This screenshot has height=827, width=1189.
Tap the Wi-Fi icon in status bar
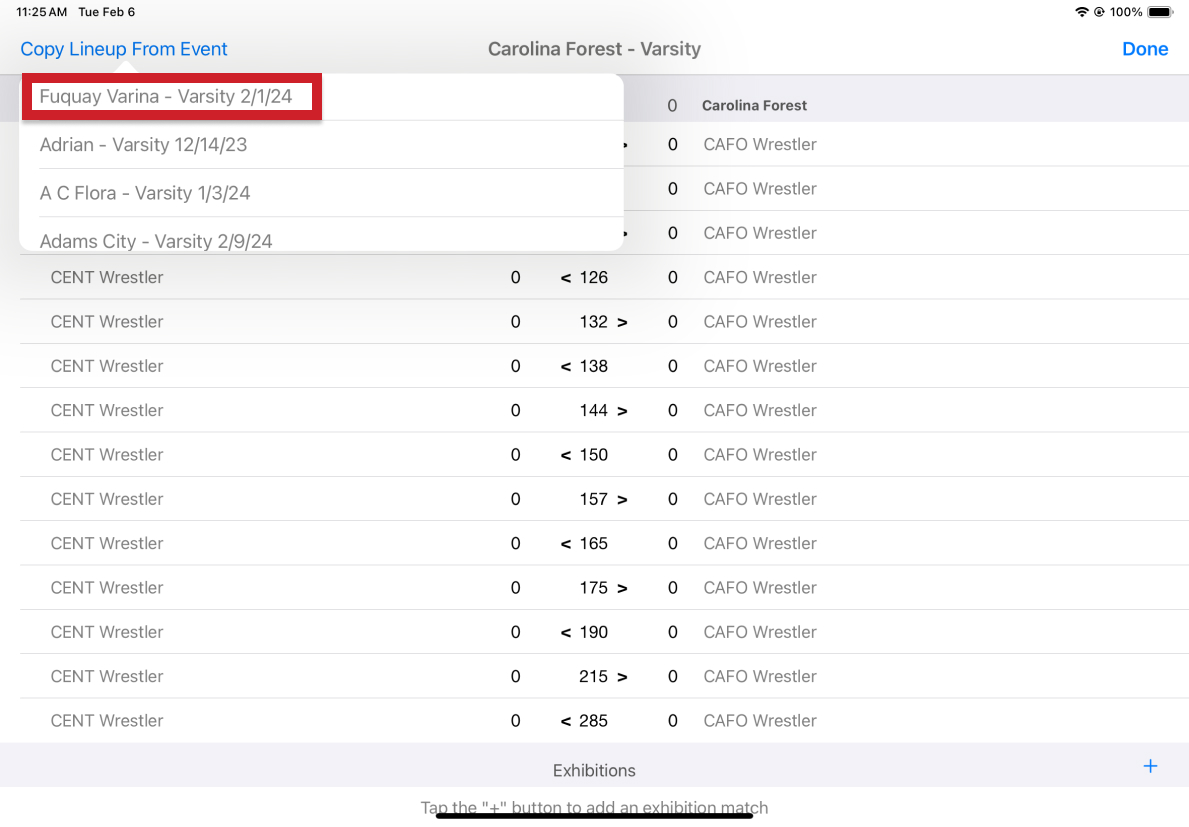coord(1081,12)
